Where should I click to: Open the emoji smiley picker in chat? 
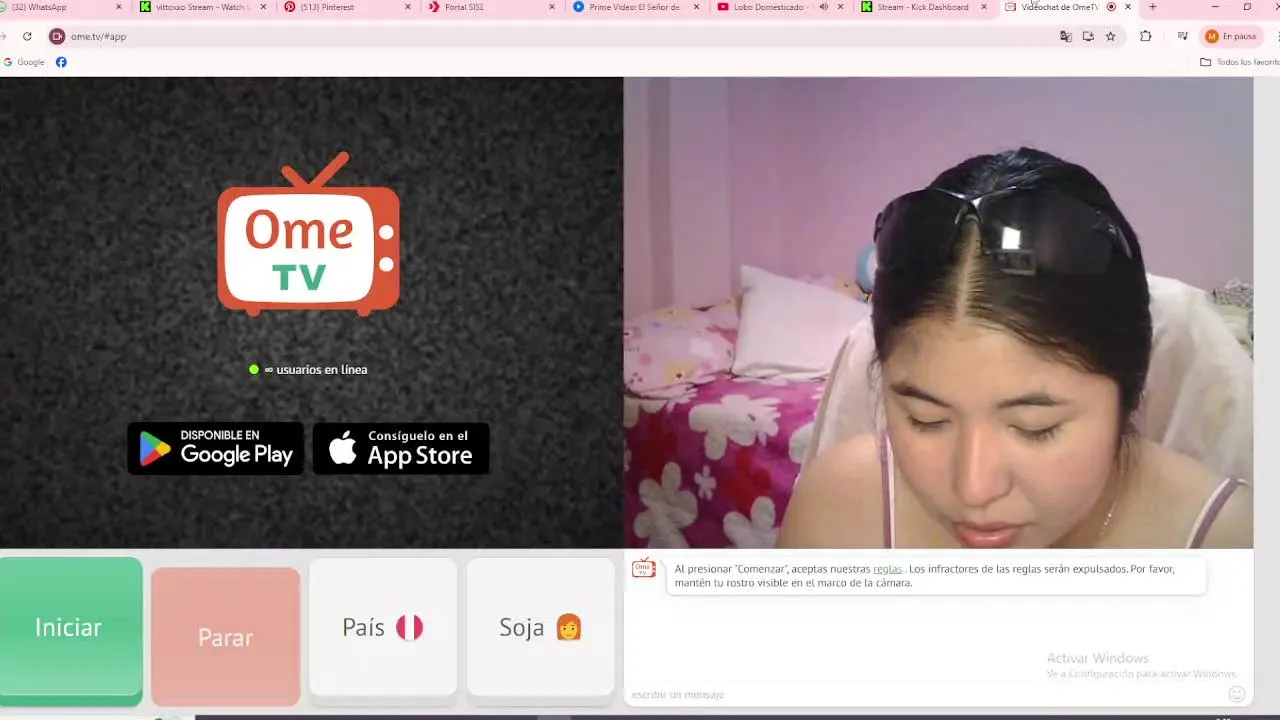coord(1237,693)
